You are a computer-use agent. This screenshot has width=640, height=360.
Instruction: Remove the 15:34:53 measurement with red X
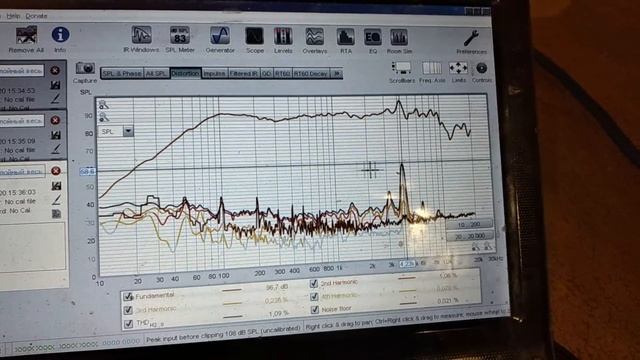pos(55,71)
